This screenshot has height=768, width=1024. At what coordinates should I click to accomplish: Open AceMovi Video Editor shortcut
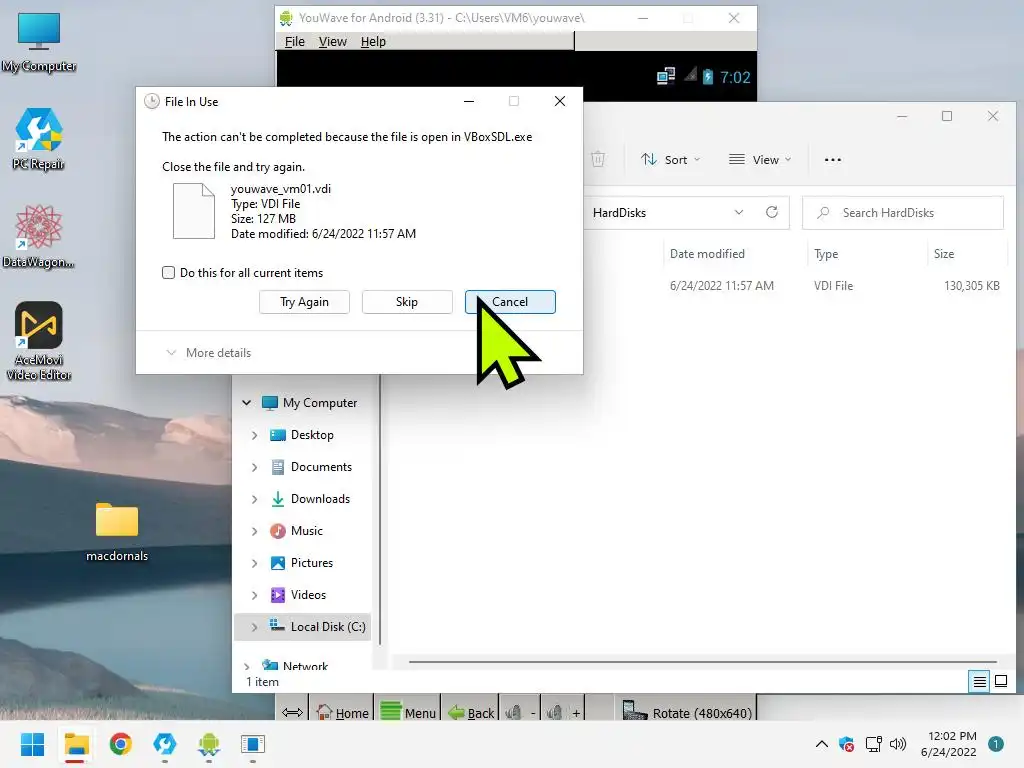(39, 341)
